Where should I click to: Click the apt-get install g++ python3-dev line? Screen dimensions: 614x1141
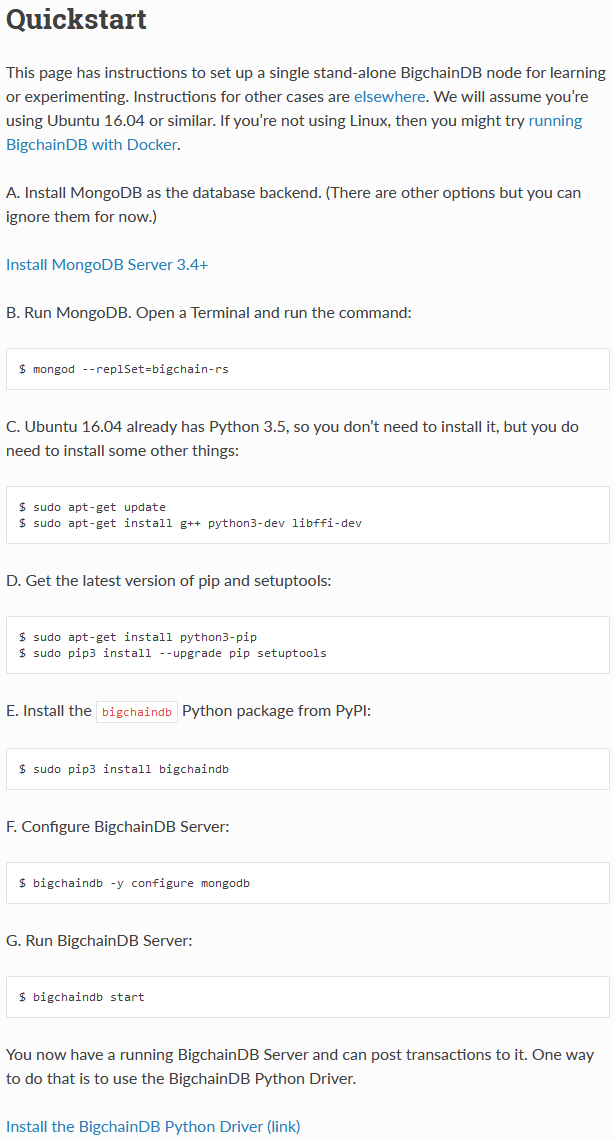[x=191, y=523]
